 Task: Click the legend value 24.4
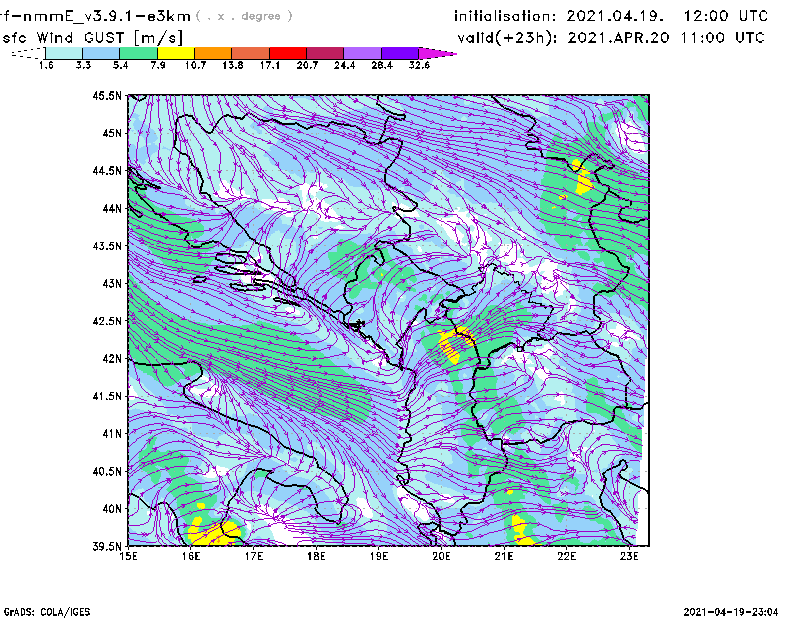tap(344, 65)
